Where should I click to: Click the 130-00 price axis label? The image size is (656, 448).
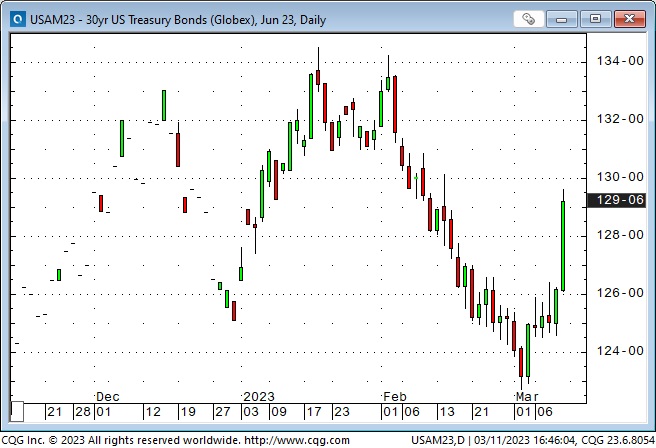tap(620, 177)
